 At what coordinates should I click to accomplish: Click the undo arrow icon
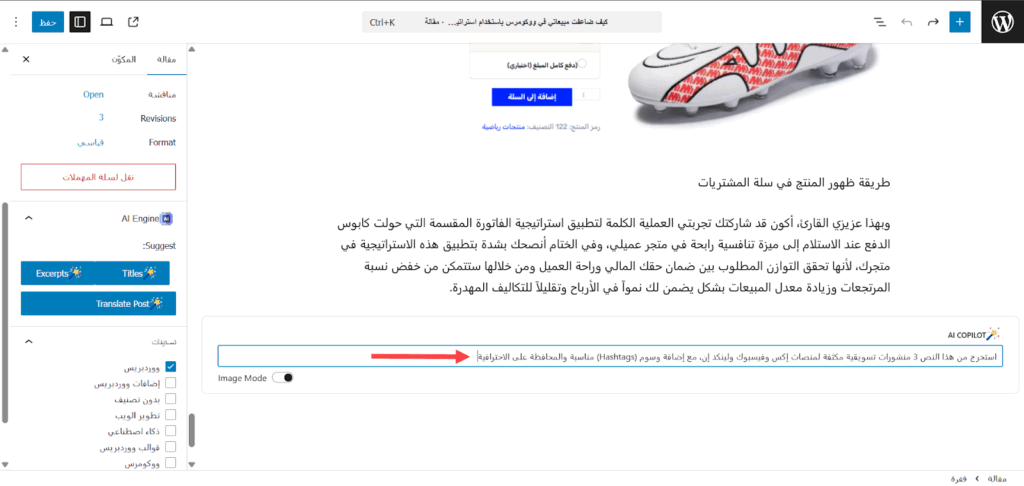pyautogui.click(x=907, y=21)
